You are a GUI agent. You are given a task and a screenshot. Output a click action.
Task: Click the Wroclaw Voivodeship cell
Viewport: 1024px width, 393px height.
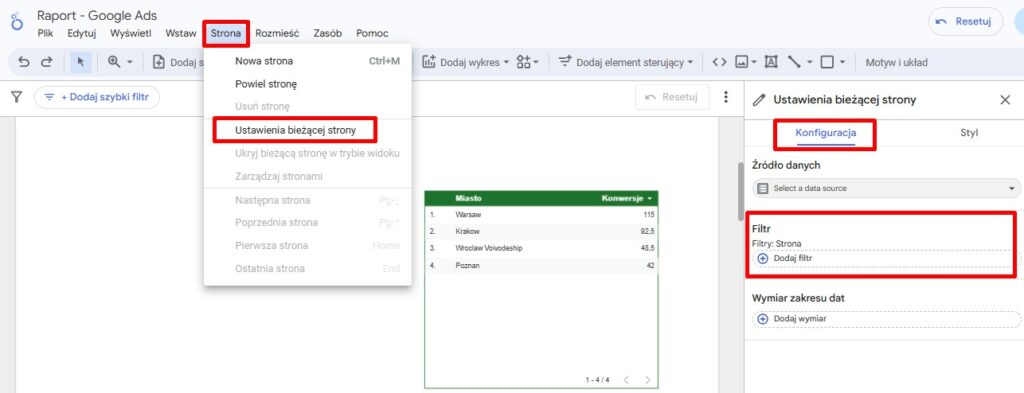pos(489,249)
